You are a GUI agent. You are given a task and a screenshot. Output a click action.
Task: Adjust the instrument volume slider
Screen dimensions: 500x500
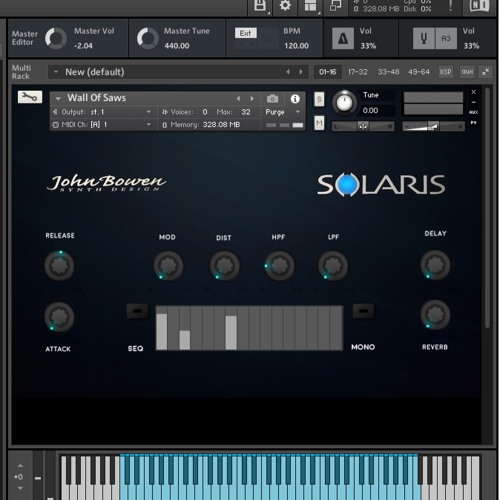pyautogui.click(x=433, y=126)
